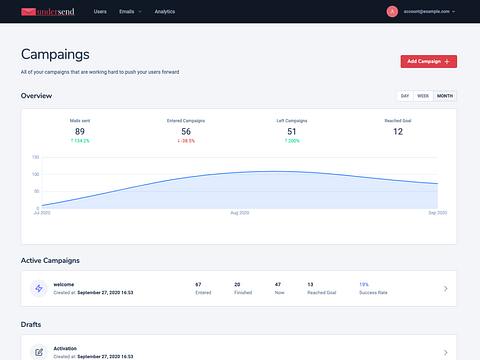Viewport: 480px width, 360px height.
Task: Click the edit pencil icon beside Activation
Action: (x=39, y=352)
